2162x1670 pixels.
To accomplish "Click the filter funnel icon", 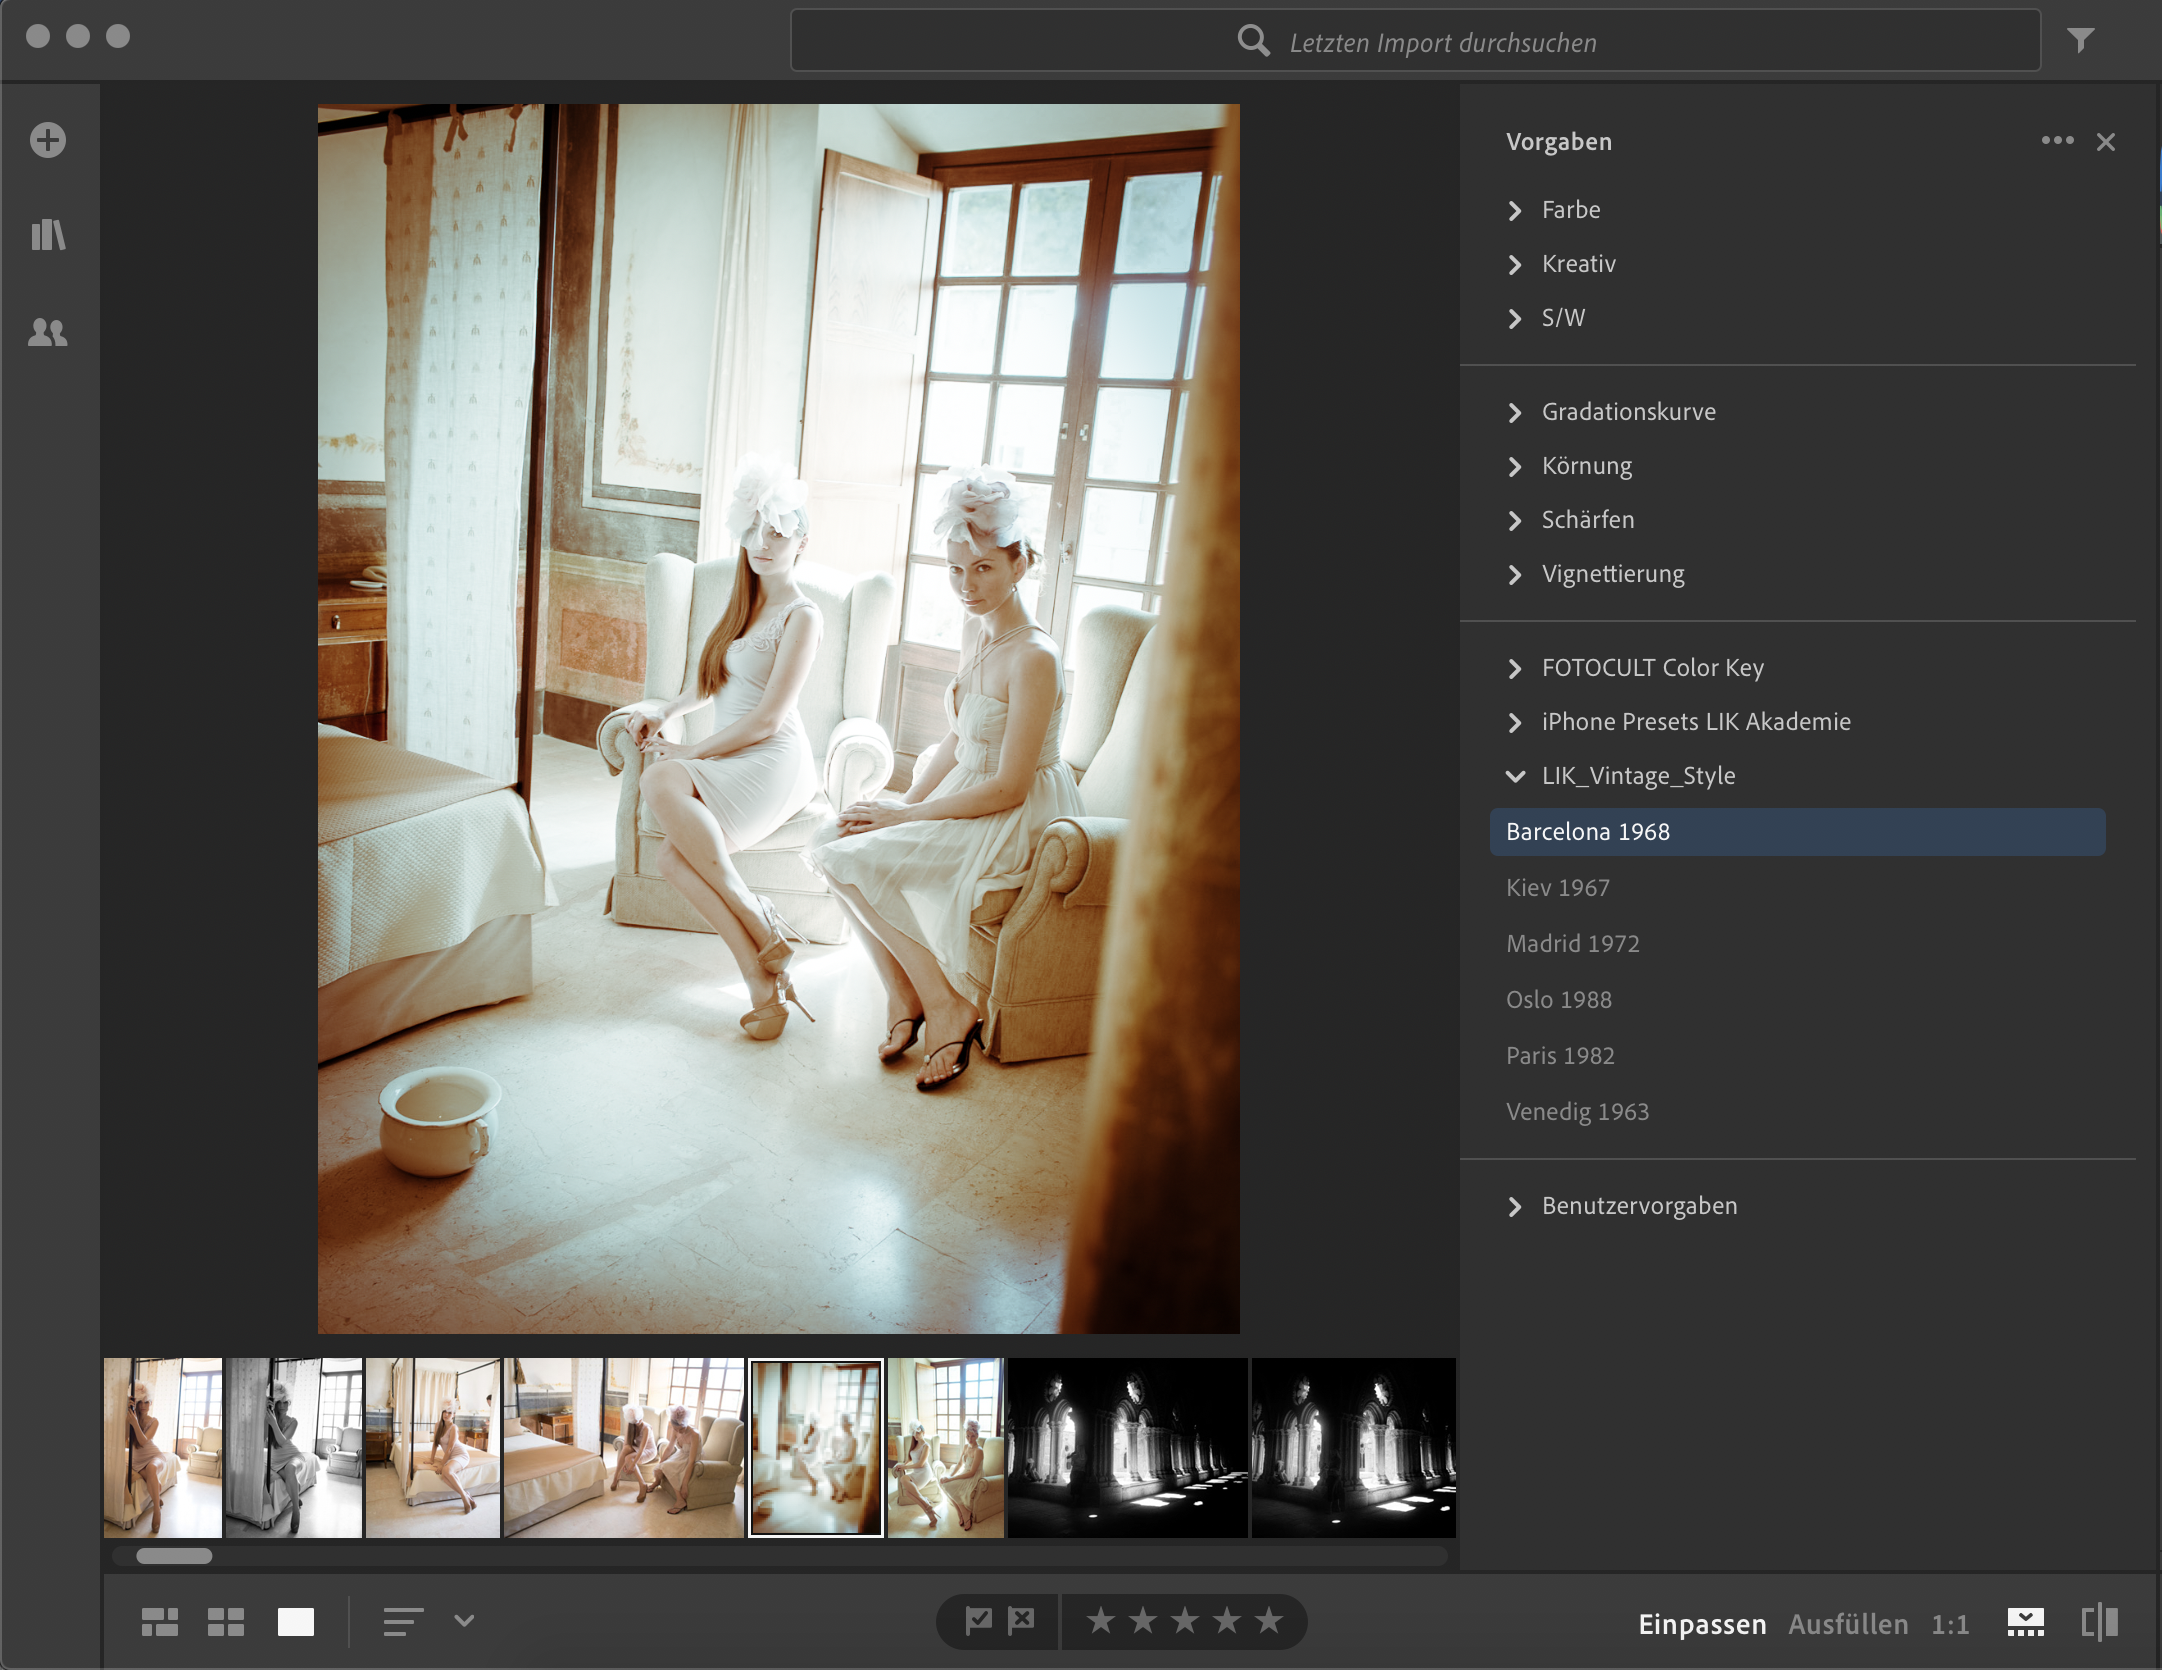I will click(x=2081, y=40).
